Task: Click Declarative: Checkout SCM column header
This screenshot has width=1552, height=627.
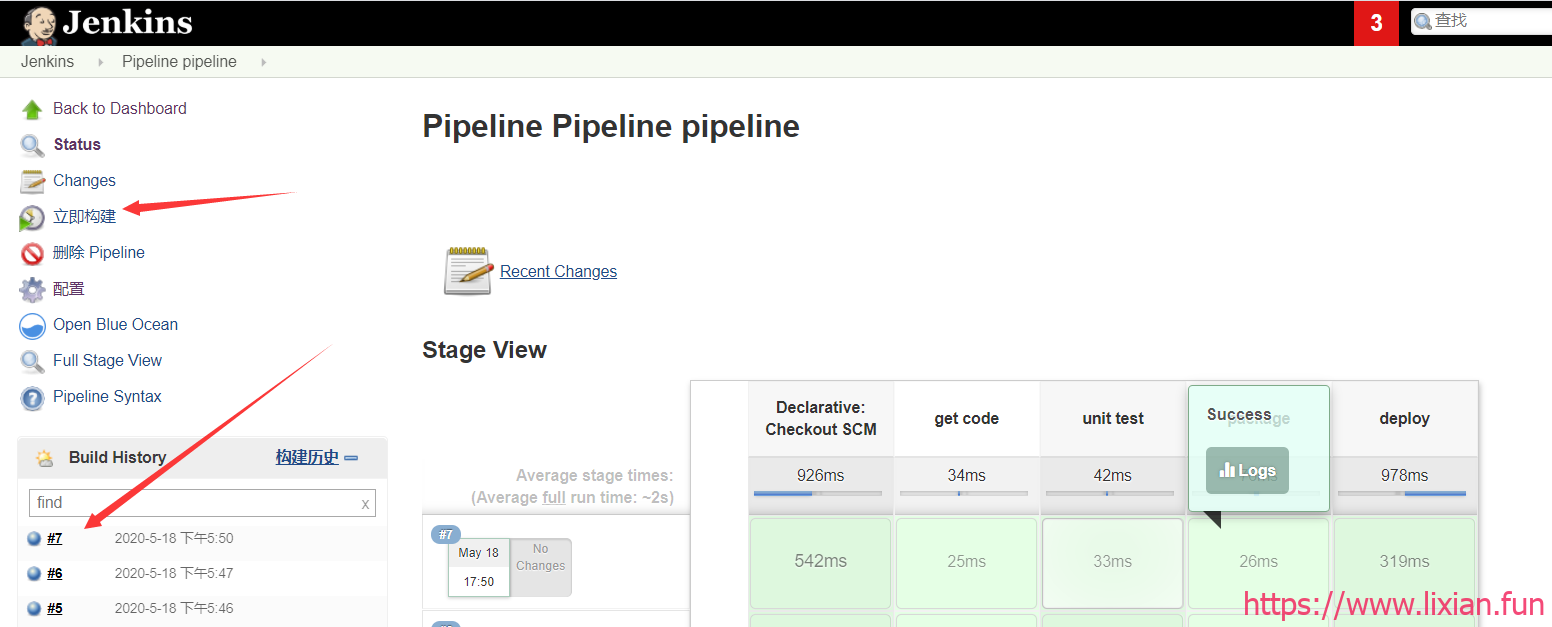Action: click(821, 419)
